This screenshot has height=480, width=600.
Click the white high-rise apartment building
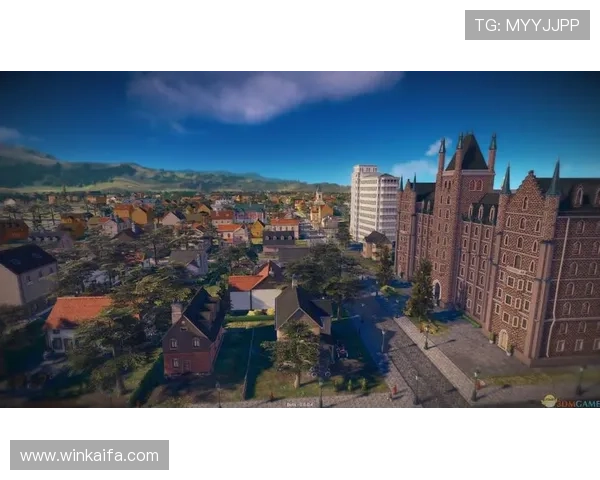pos(375,202)
